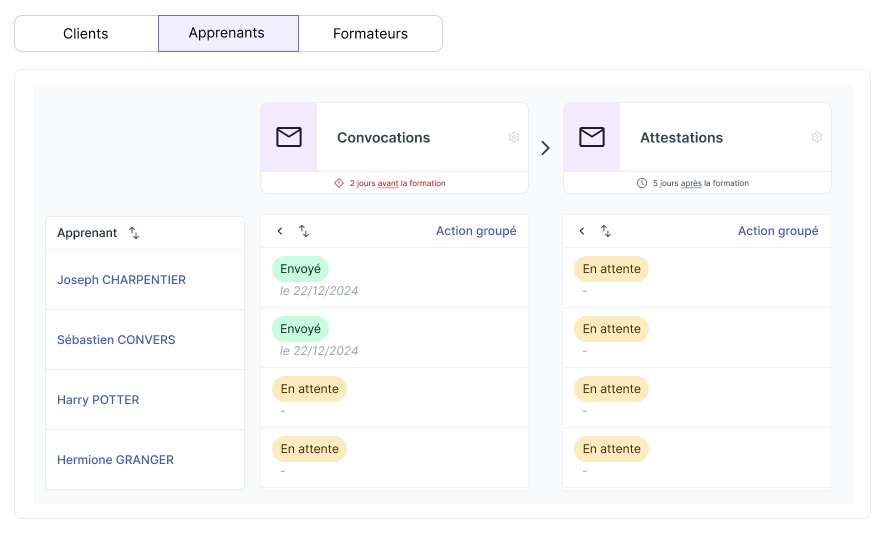Click '5 jours après la formation' text
893x534 pixels.
[701, 183]
